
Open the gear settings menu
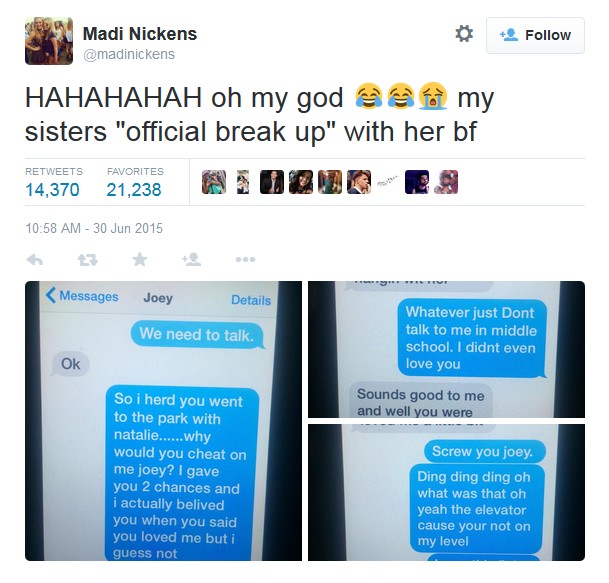pos(464,34)
